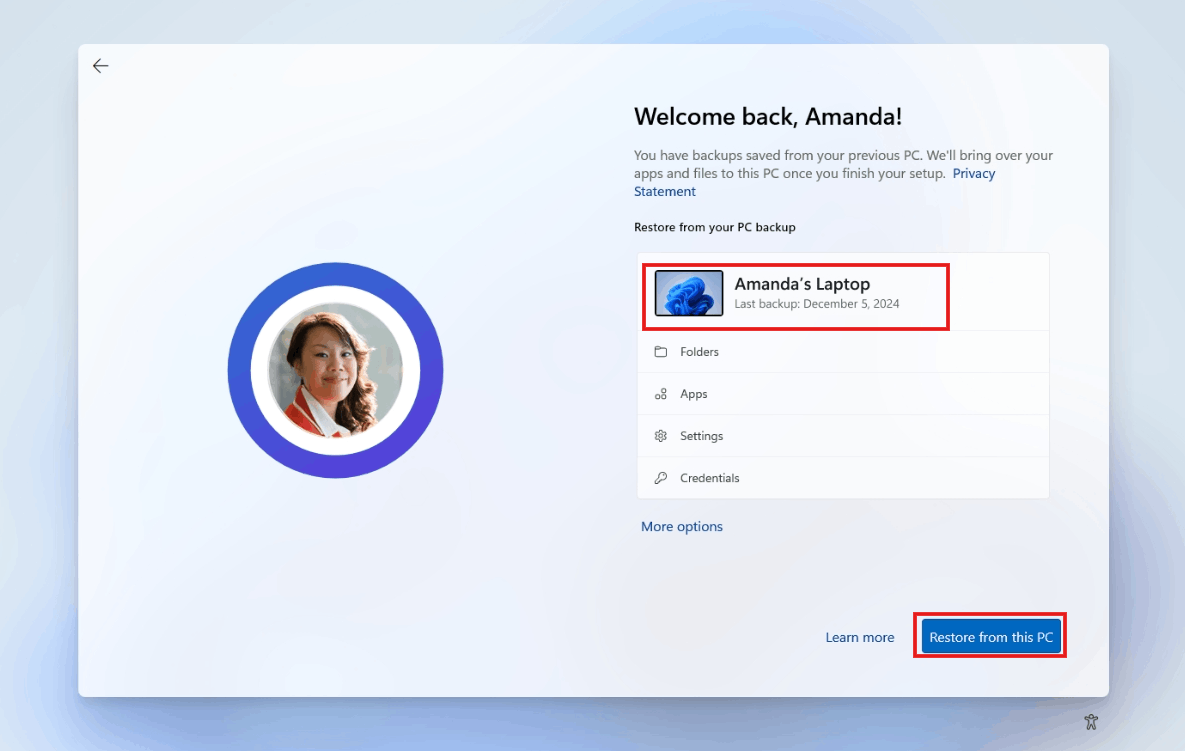
Task: Select the Amanda's Laptop device thumbnail
Action: (x=688, y=293)
